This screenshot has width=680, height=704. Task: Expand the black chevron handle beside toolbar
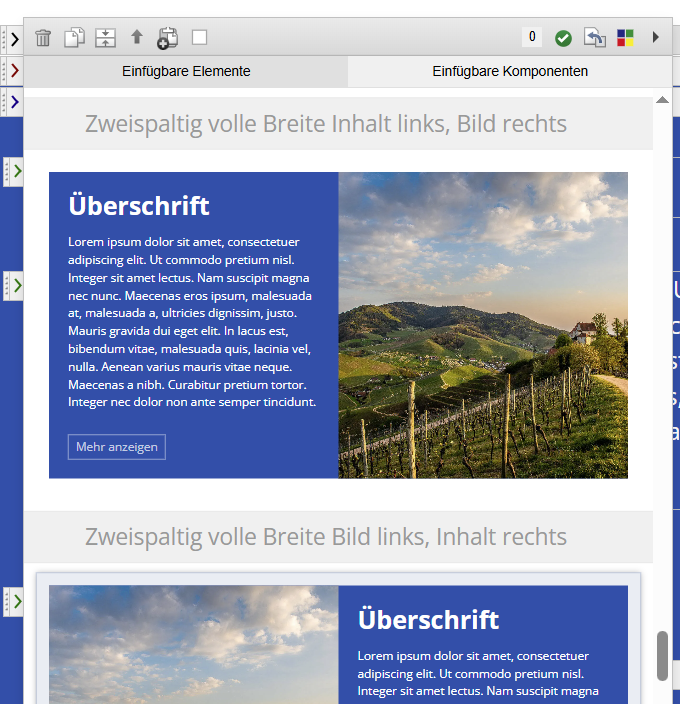click(x=14, y=40)
